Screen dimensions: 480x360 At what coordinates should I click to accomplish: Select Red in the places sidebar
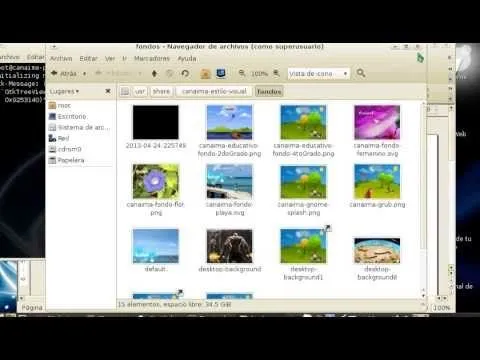coord(59,138)
